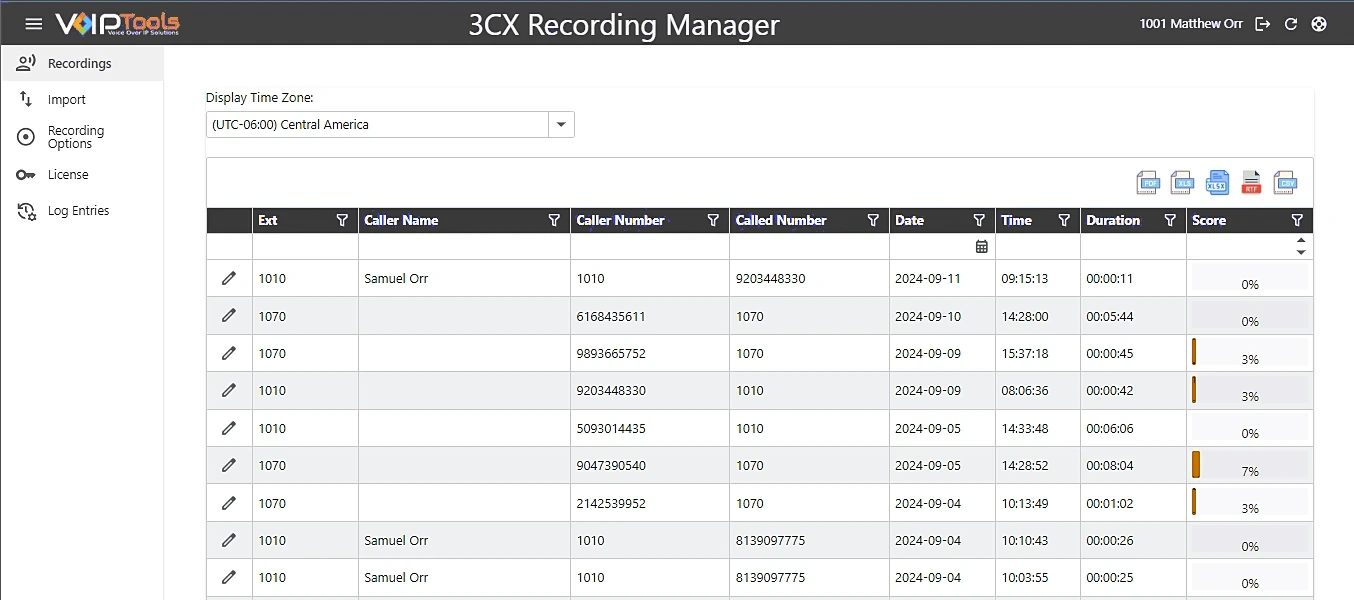Click the duration 00:08:04
1354x600 pixels.
tap(1110, 465)
